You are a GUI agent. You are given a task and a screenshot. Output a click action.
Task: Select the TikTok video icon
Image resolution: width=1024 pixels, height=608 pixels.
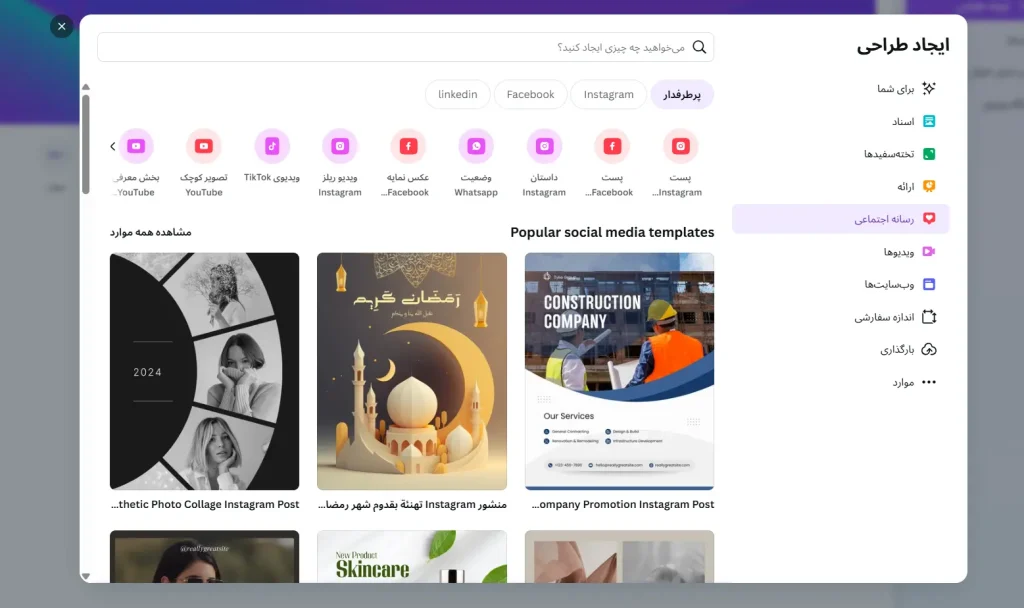click(272, 146)
